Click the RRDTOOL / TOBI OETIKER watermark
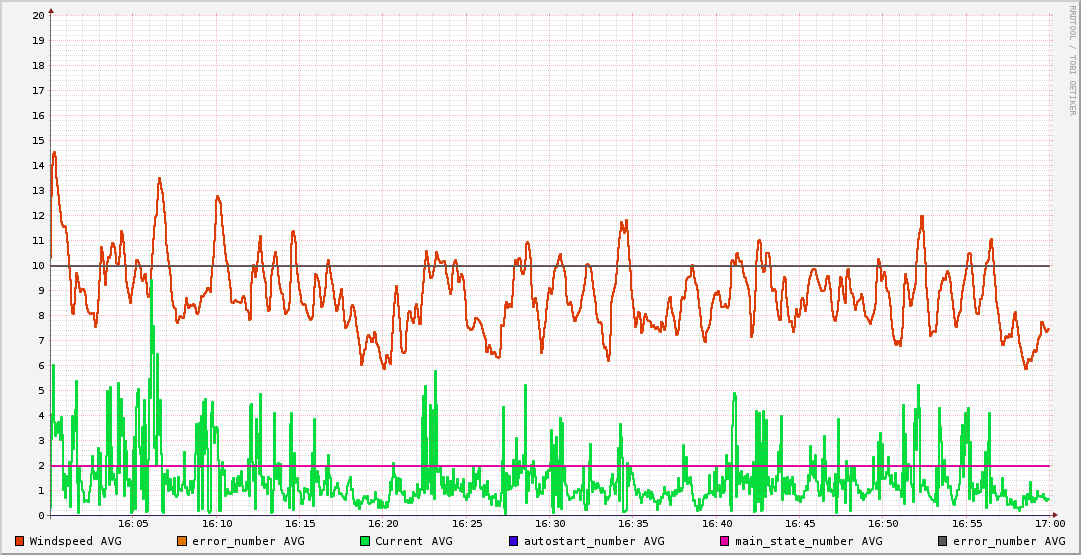 (1072, 60)
